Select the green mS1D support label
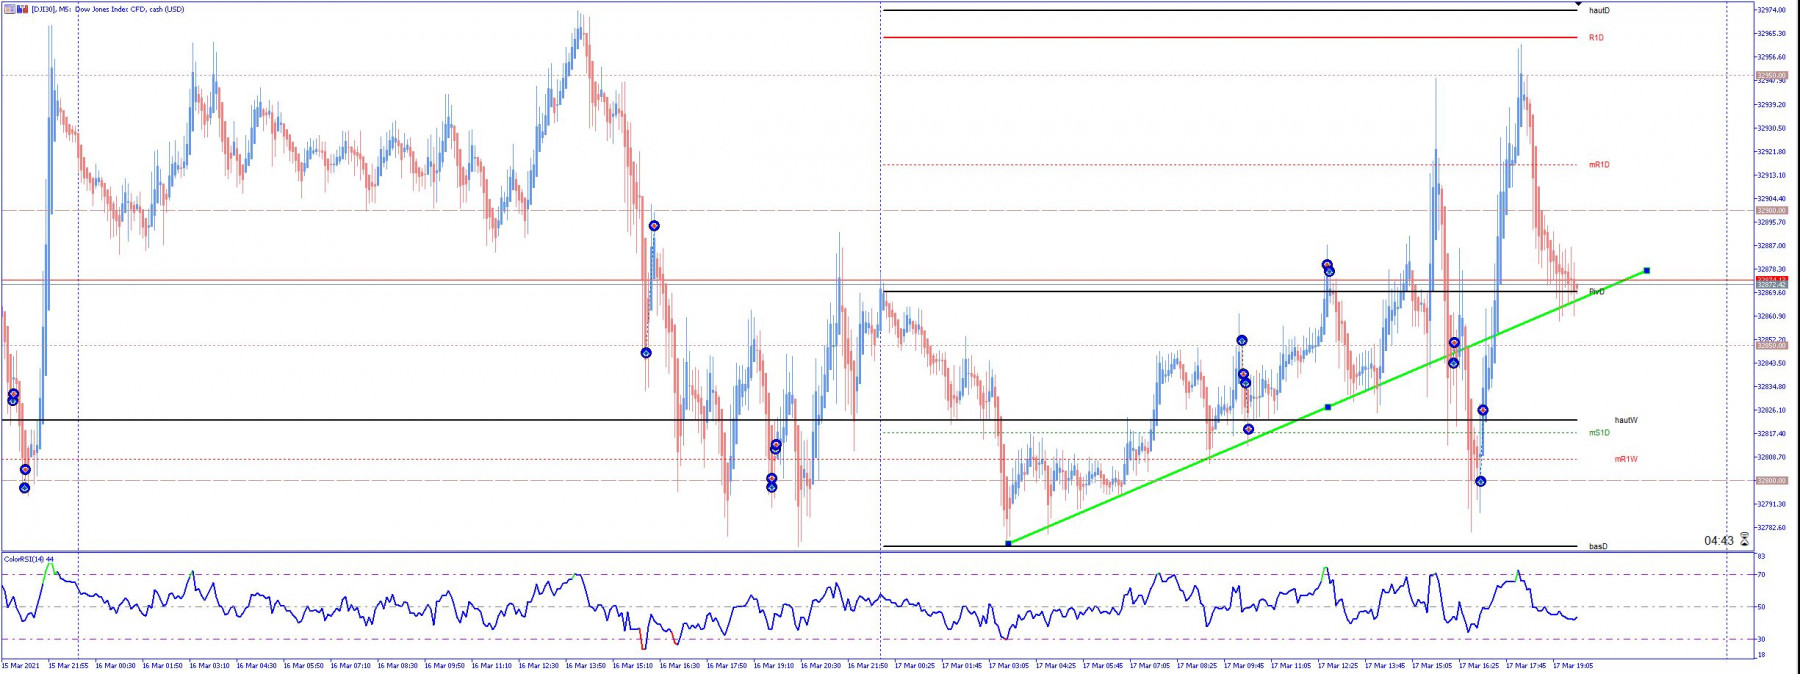The height and width of the screenshot is (674, 1800). pos(1599,432)
